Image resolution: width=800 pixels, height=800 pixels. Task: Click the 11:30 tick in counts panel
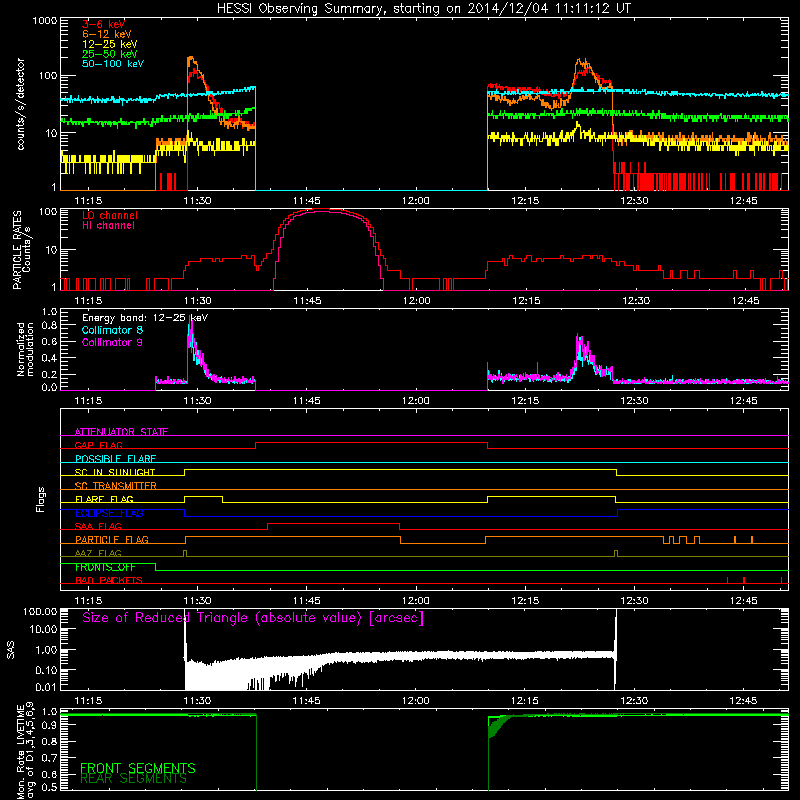coord(197,201)
